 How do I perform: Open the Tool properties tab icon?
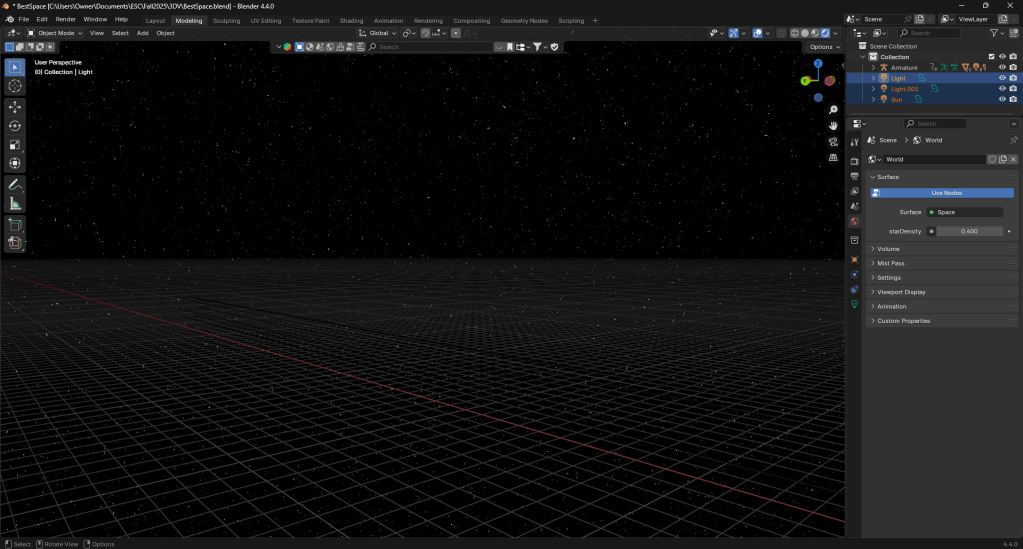point(854,143)
